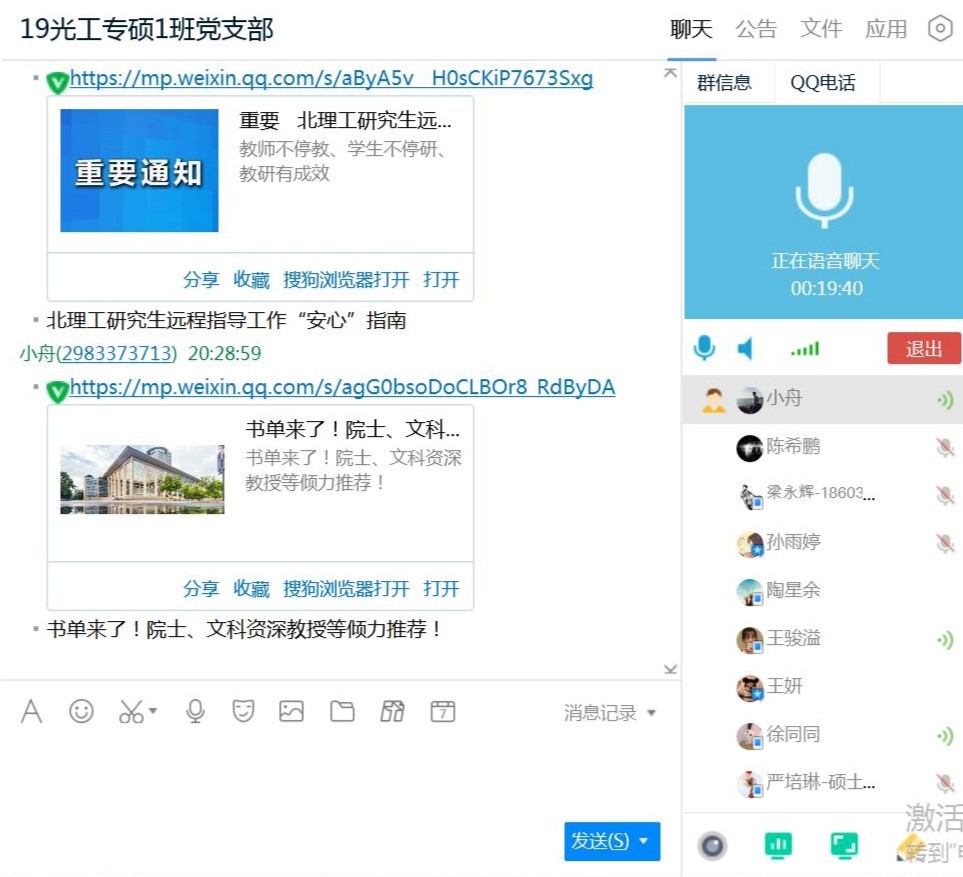Open the image send icon
The width and height of the screenshot is (963, 877).
pos(291,711)
